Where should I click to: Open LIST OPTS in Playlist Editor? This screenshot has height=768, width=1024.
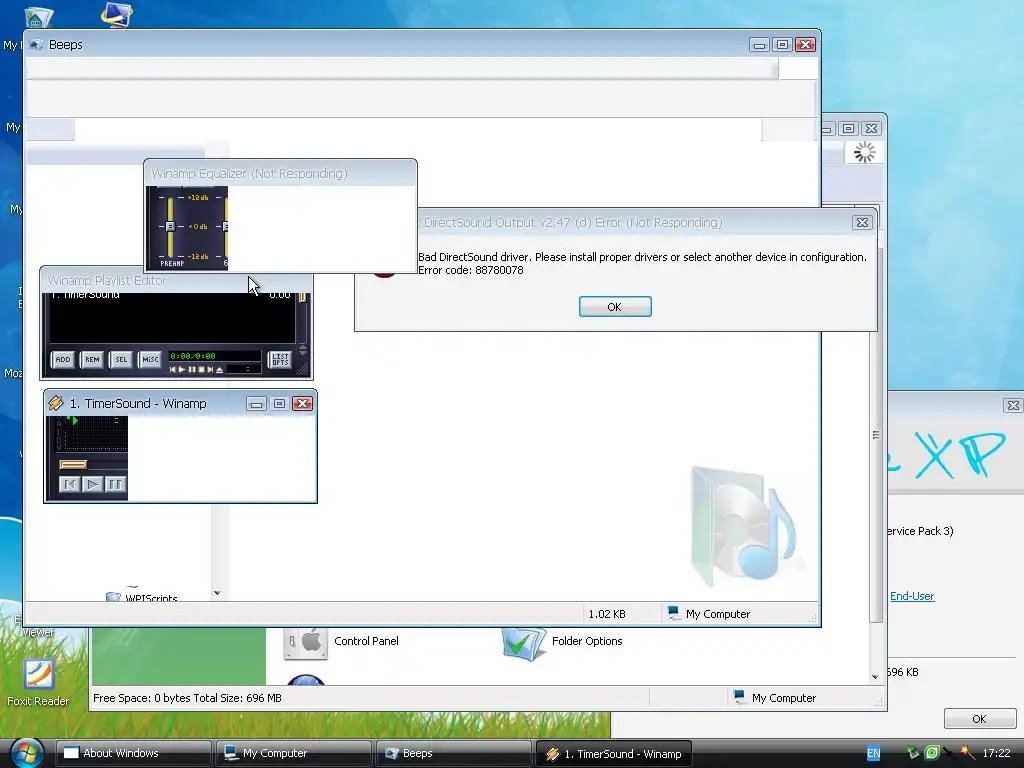pos(280,359)
